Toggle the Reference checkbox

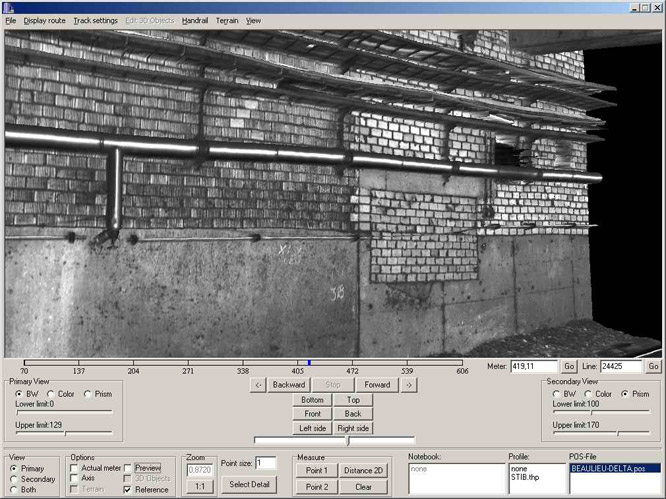(128, 490)
